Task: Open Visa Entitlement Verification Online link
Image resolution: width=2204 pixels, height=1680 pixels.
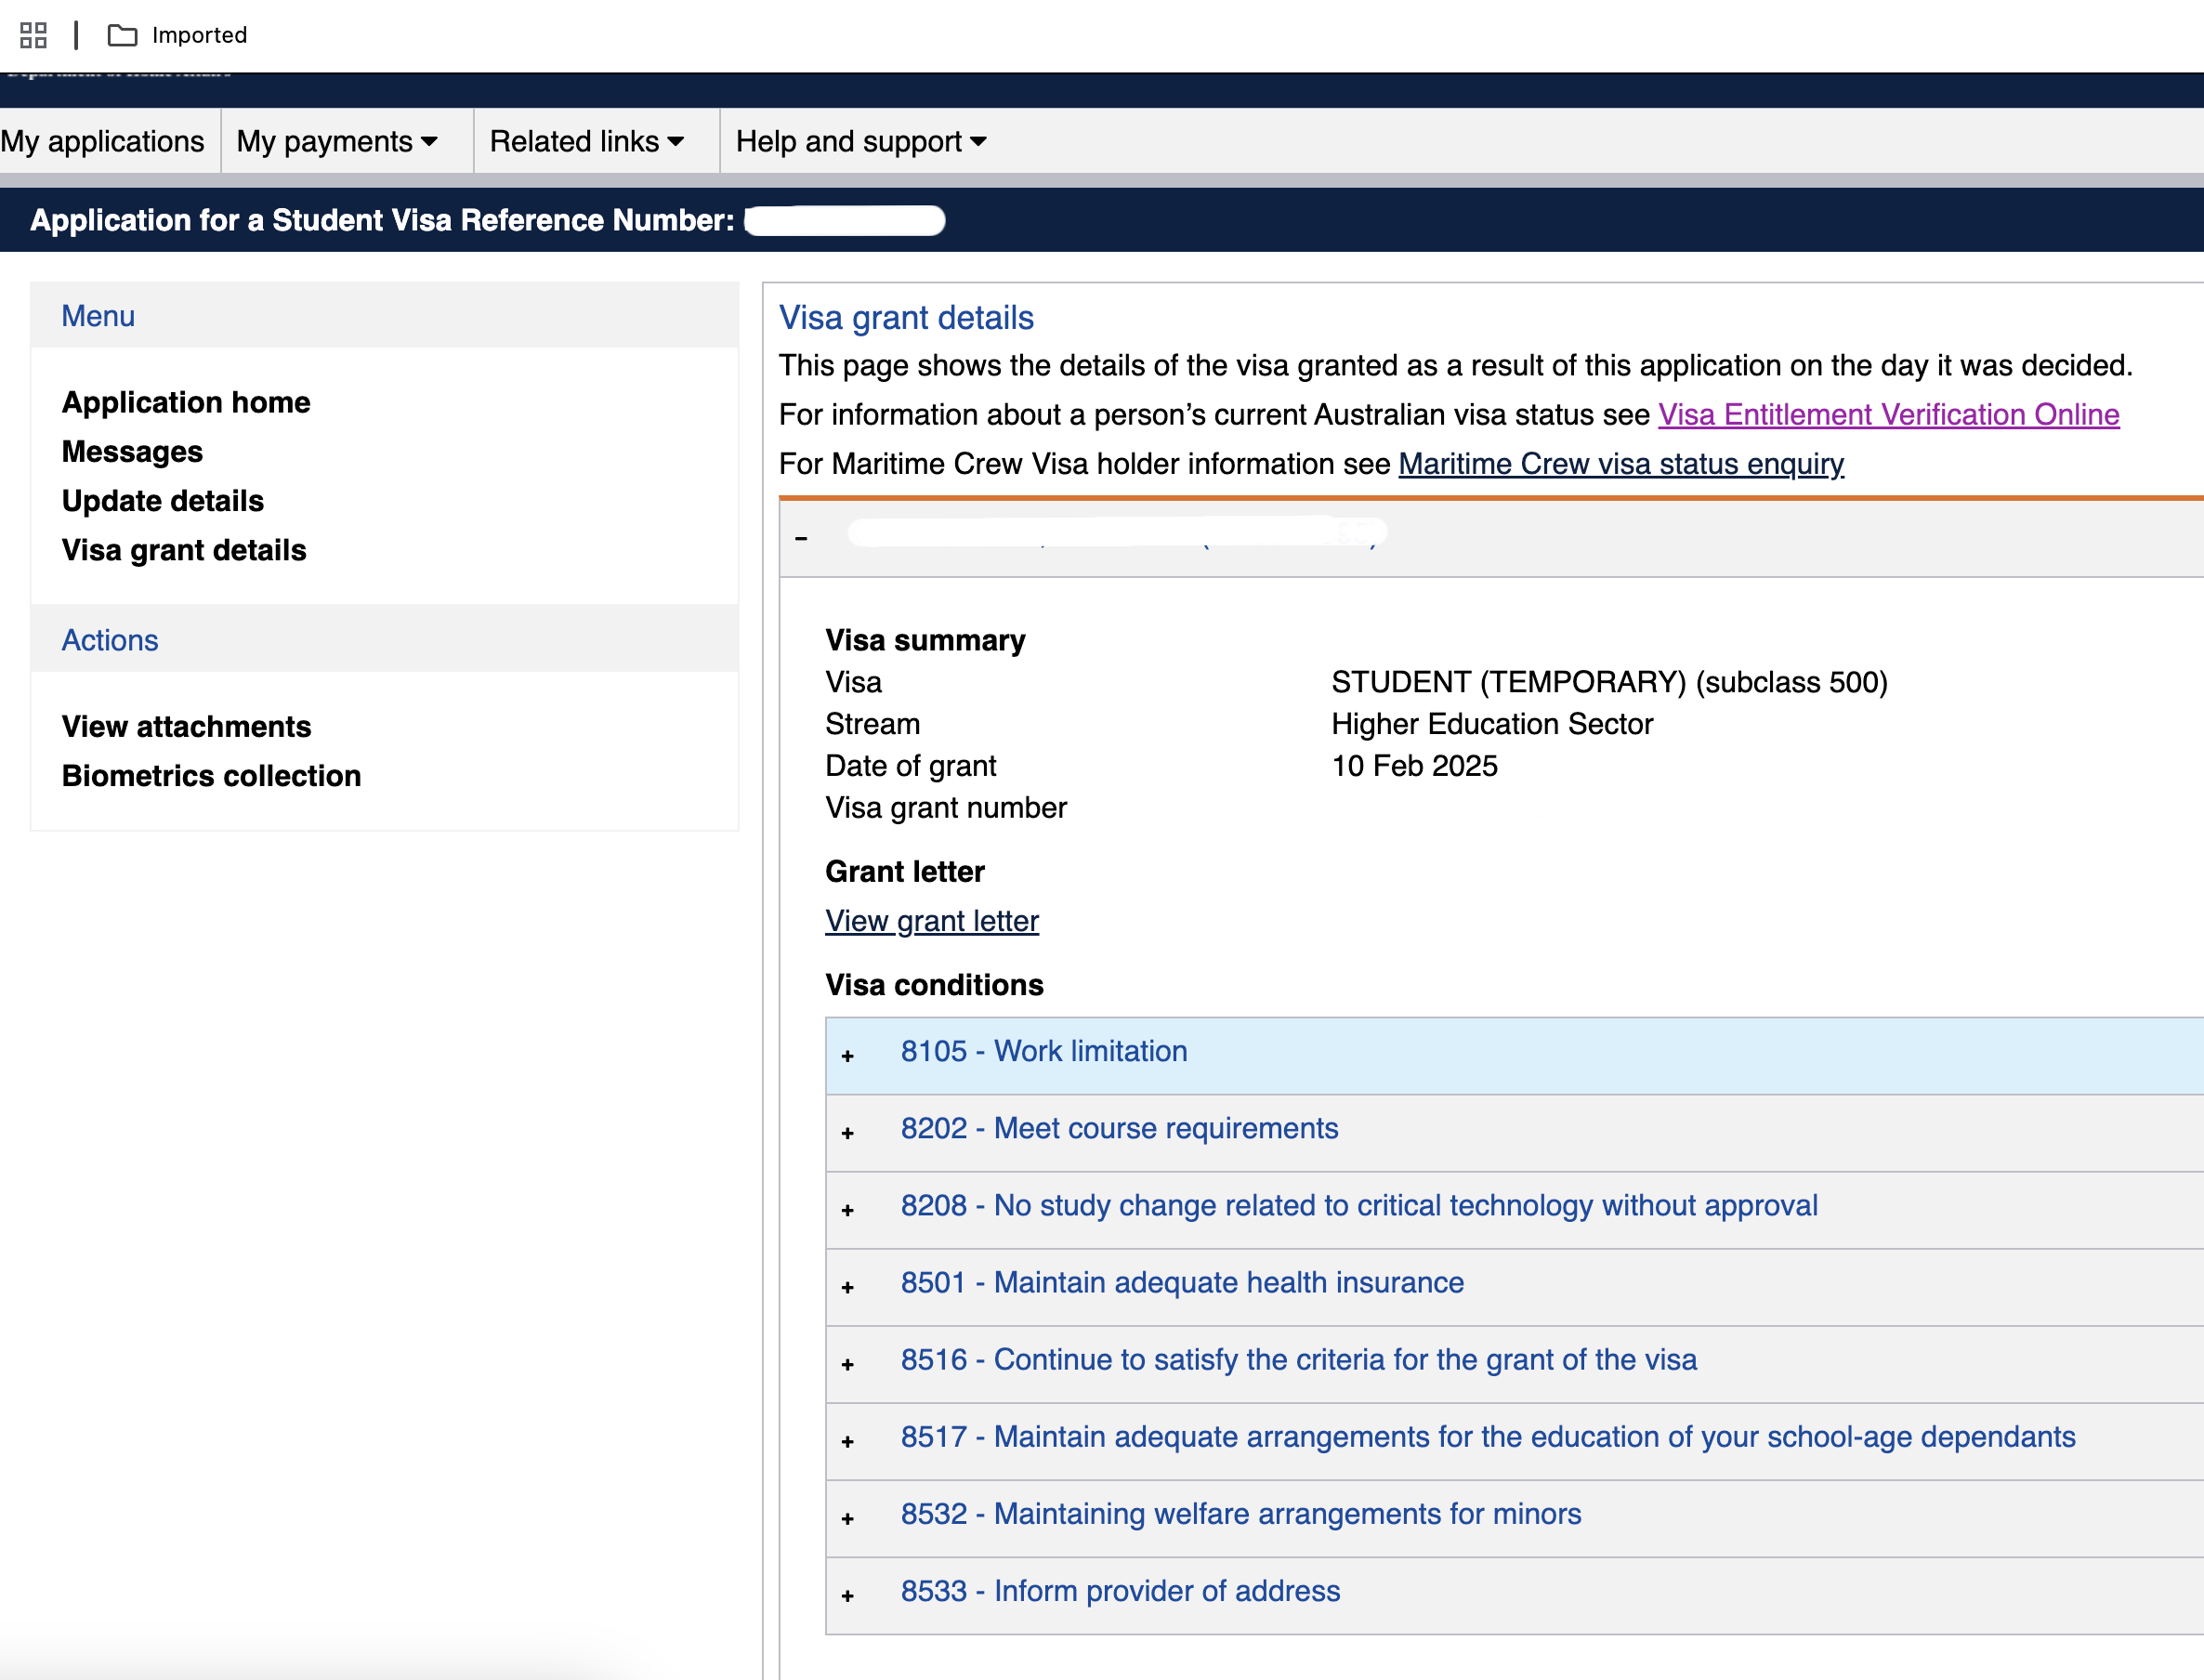Action: click(1888, 414)
